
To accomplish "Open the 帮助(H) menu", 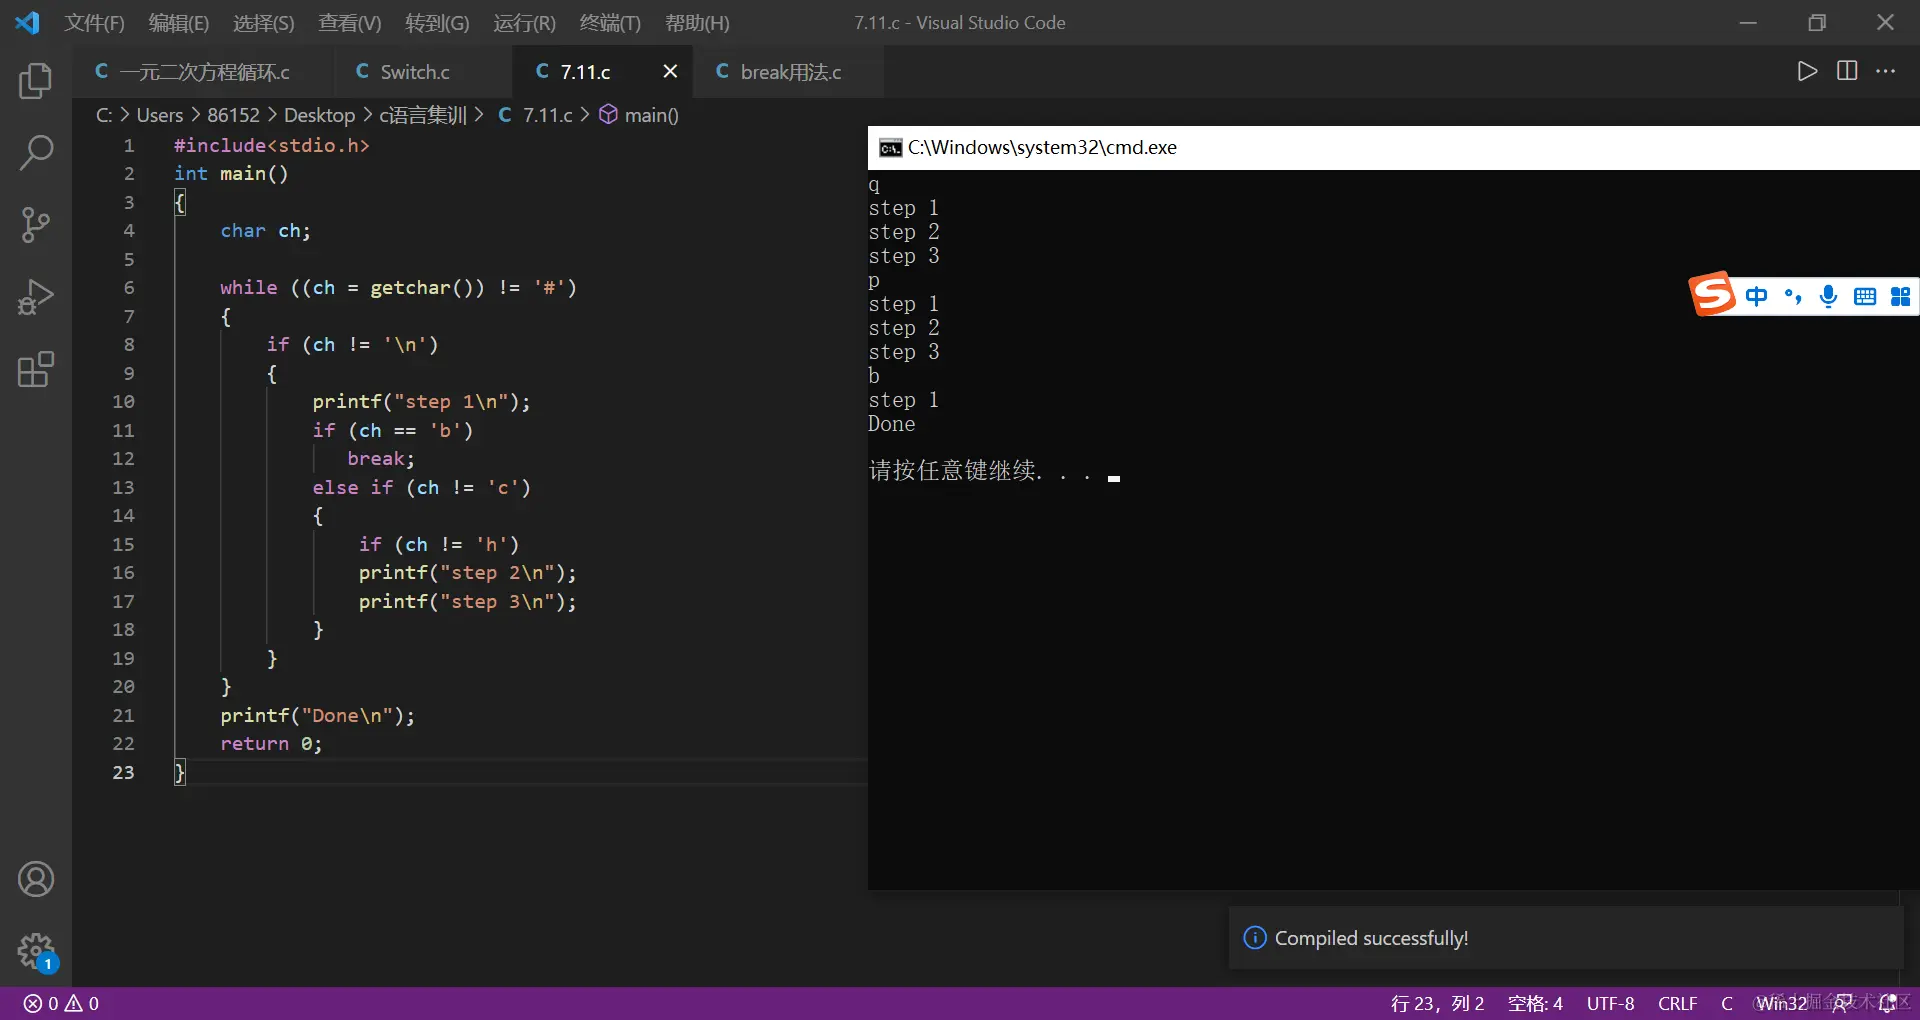I will (x=697, y=22).
